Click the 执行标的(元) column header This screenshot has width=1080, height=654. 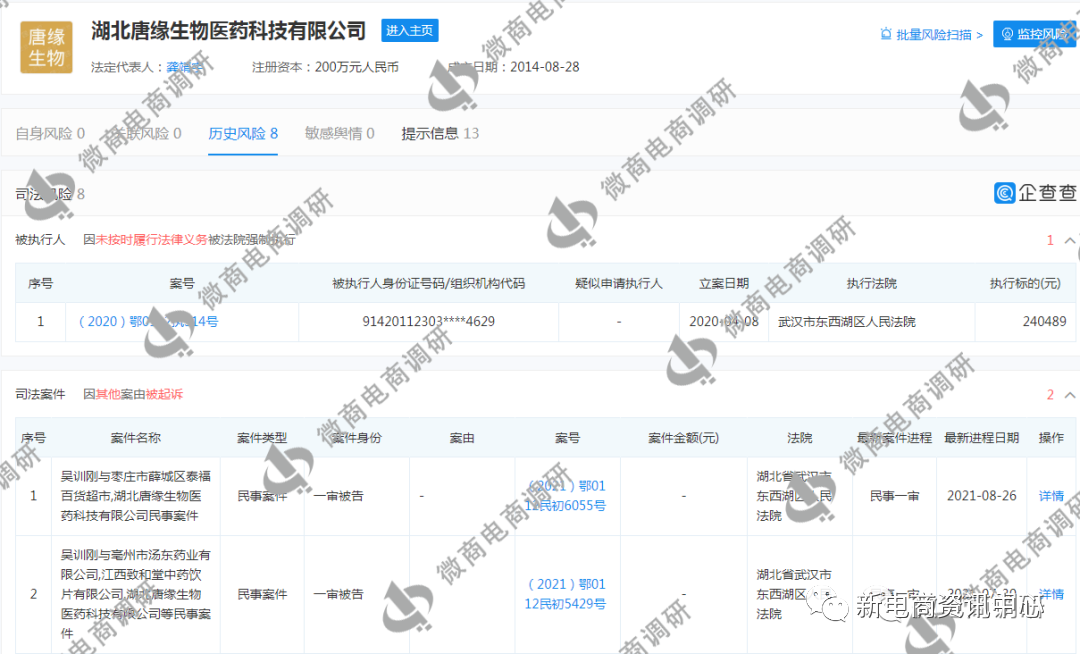pyautogui.click(x=1025, y=283)
